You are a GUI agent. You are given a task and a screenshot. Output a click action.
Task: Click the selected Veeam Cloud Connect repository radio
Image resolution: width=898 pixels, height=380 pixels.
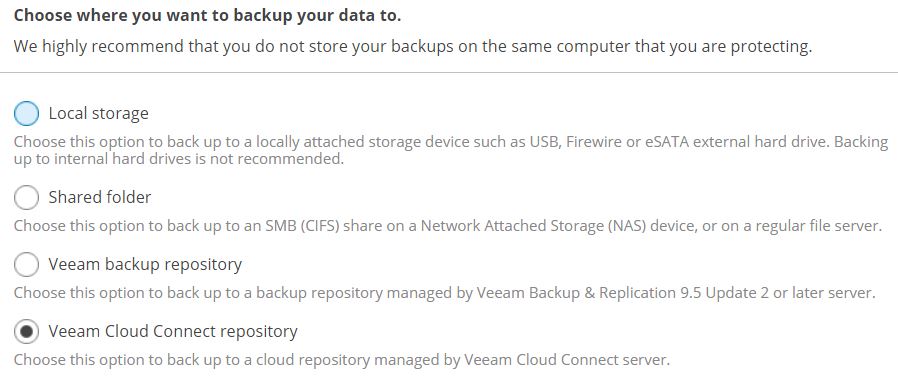[x=26, y=331]
